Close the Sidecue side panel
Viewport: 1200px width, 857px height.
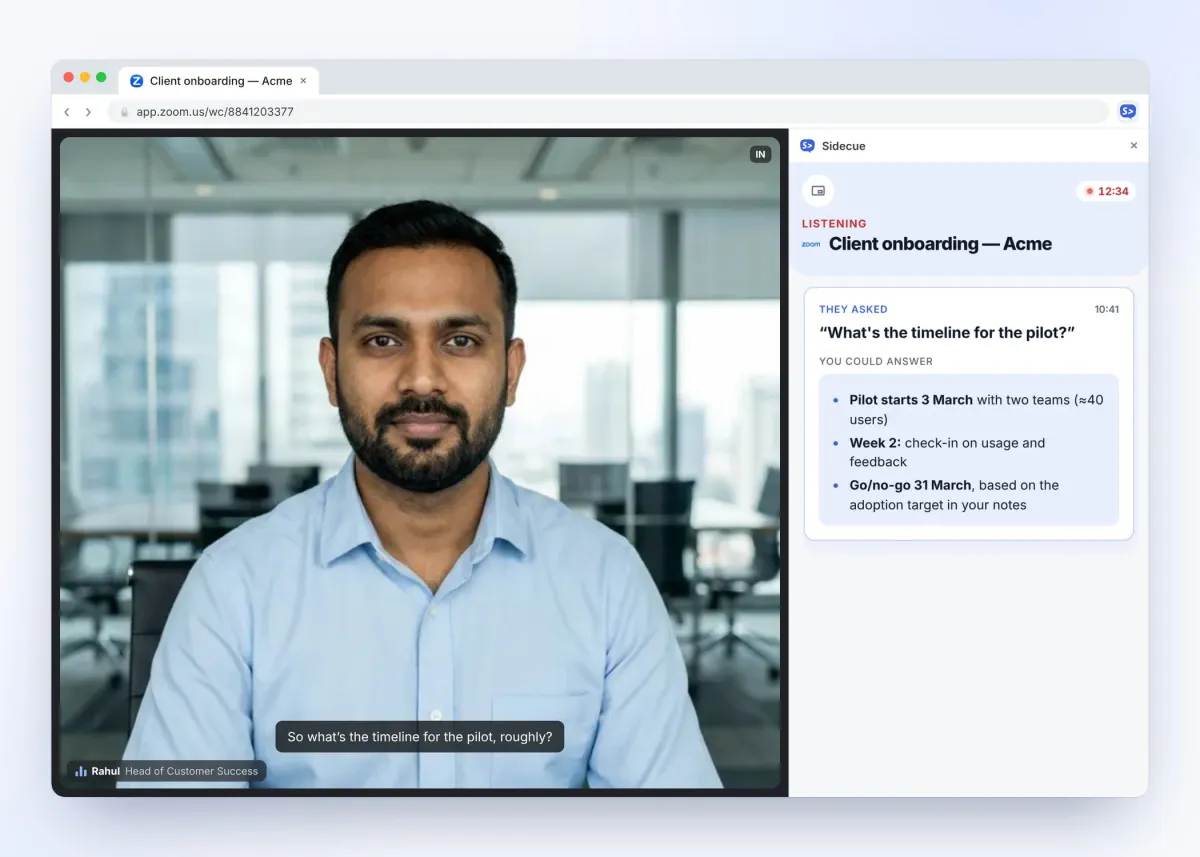[x=1133, y=146]
